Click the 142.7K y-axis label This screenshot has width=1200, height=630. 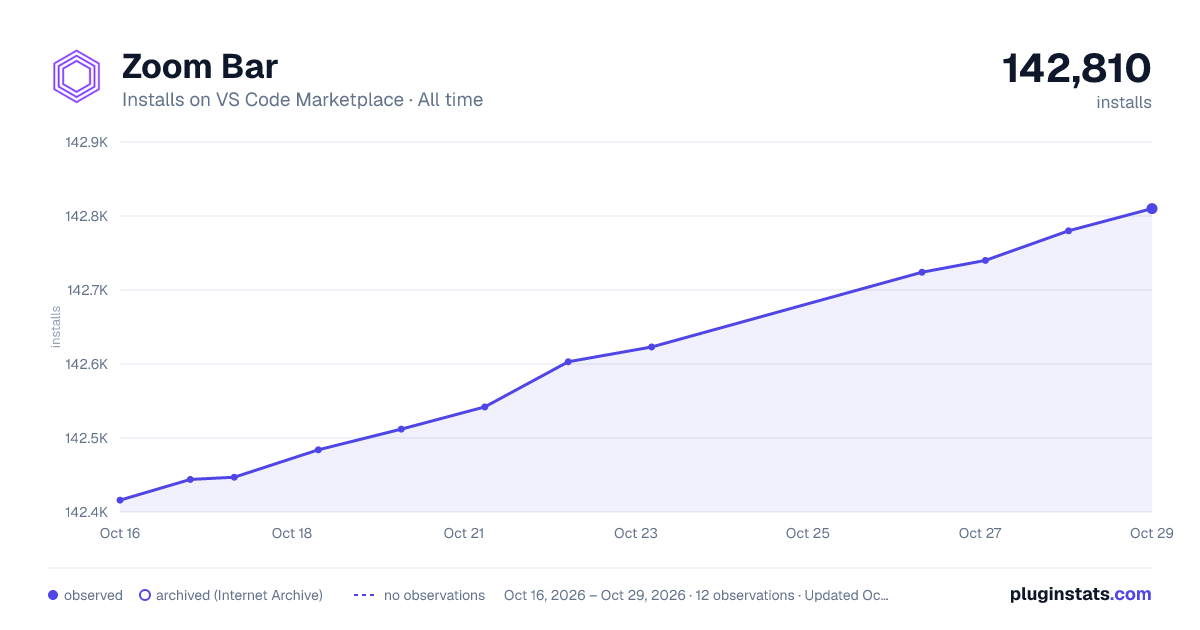coord(86,290)
